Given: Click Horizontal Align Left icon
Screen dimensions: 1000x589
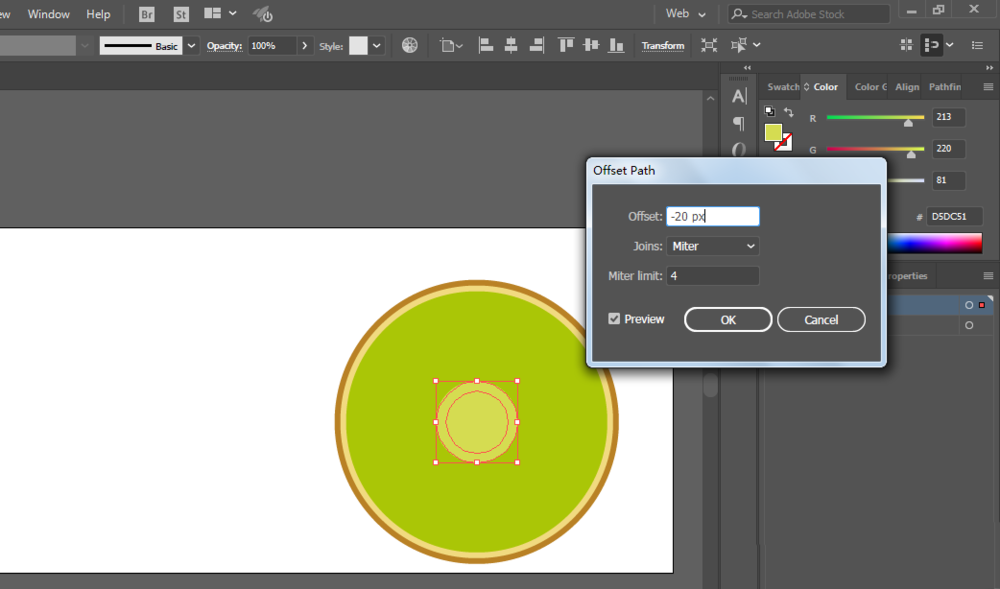Looking at the screenshot, I should pos(485,45).
